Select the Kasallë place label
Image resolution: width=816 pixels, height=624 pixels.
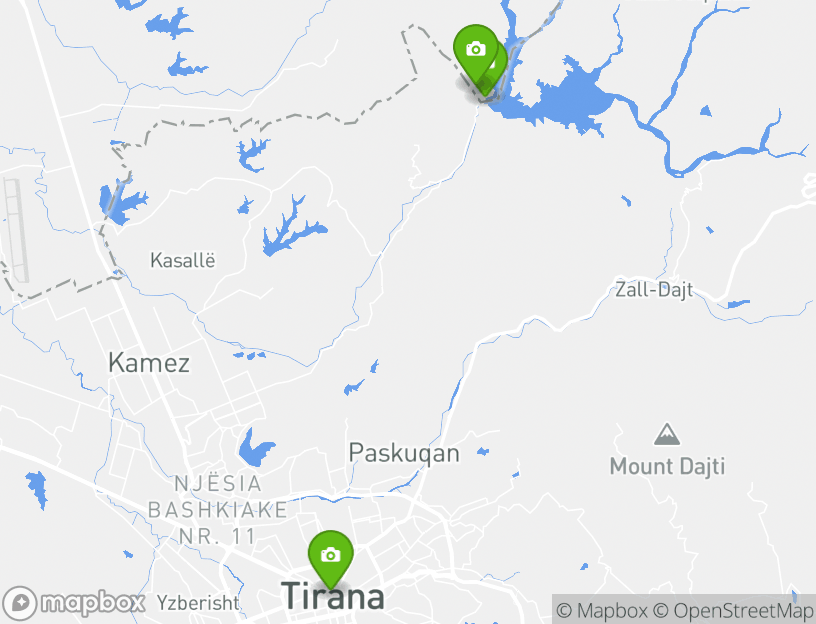(x=183, y=260)
